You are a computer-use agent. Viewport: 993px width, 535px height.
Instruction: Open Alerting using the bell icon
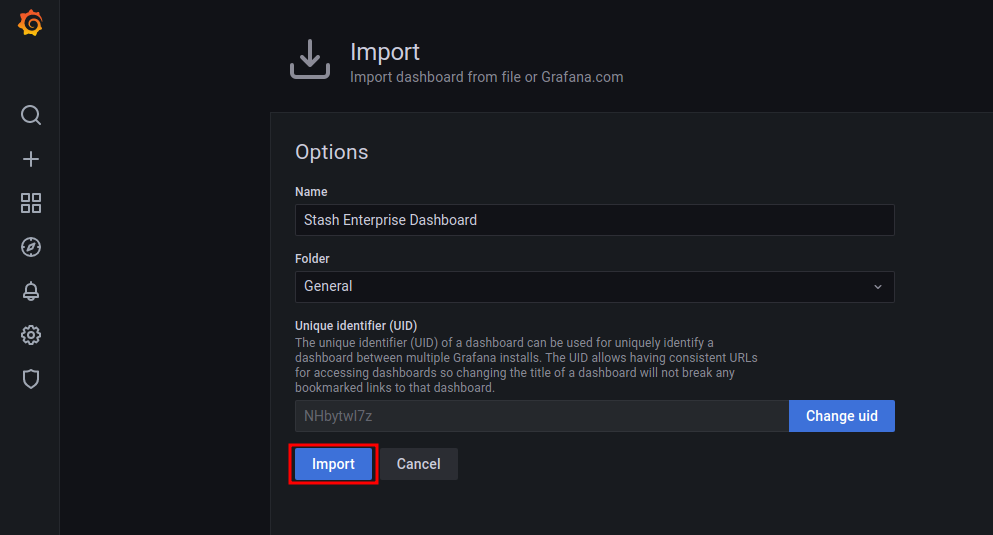click(x=31, y=291)
